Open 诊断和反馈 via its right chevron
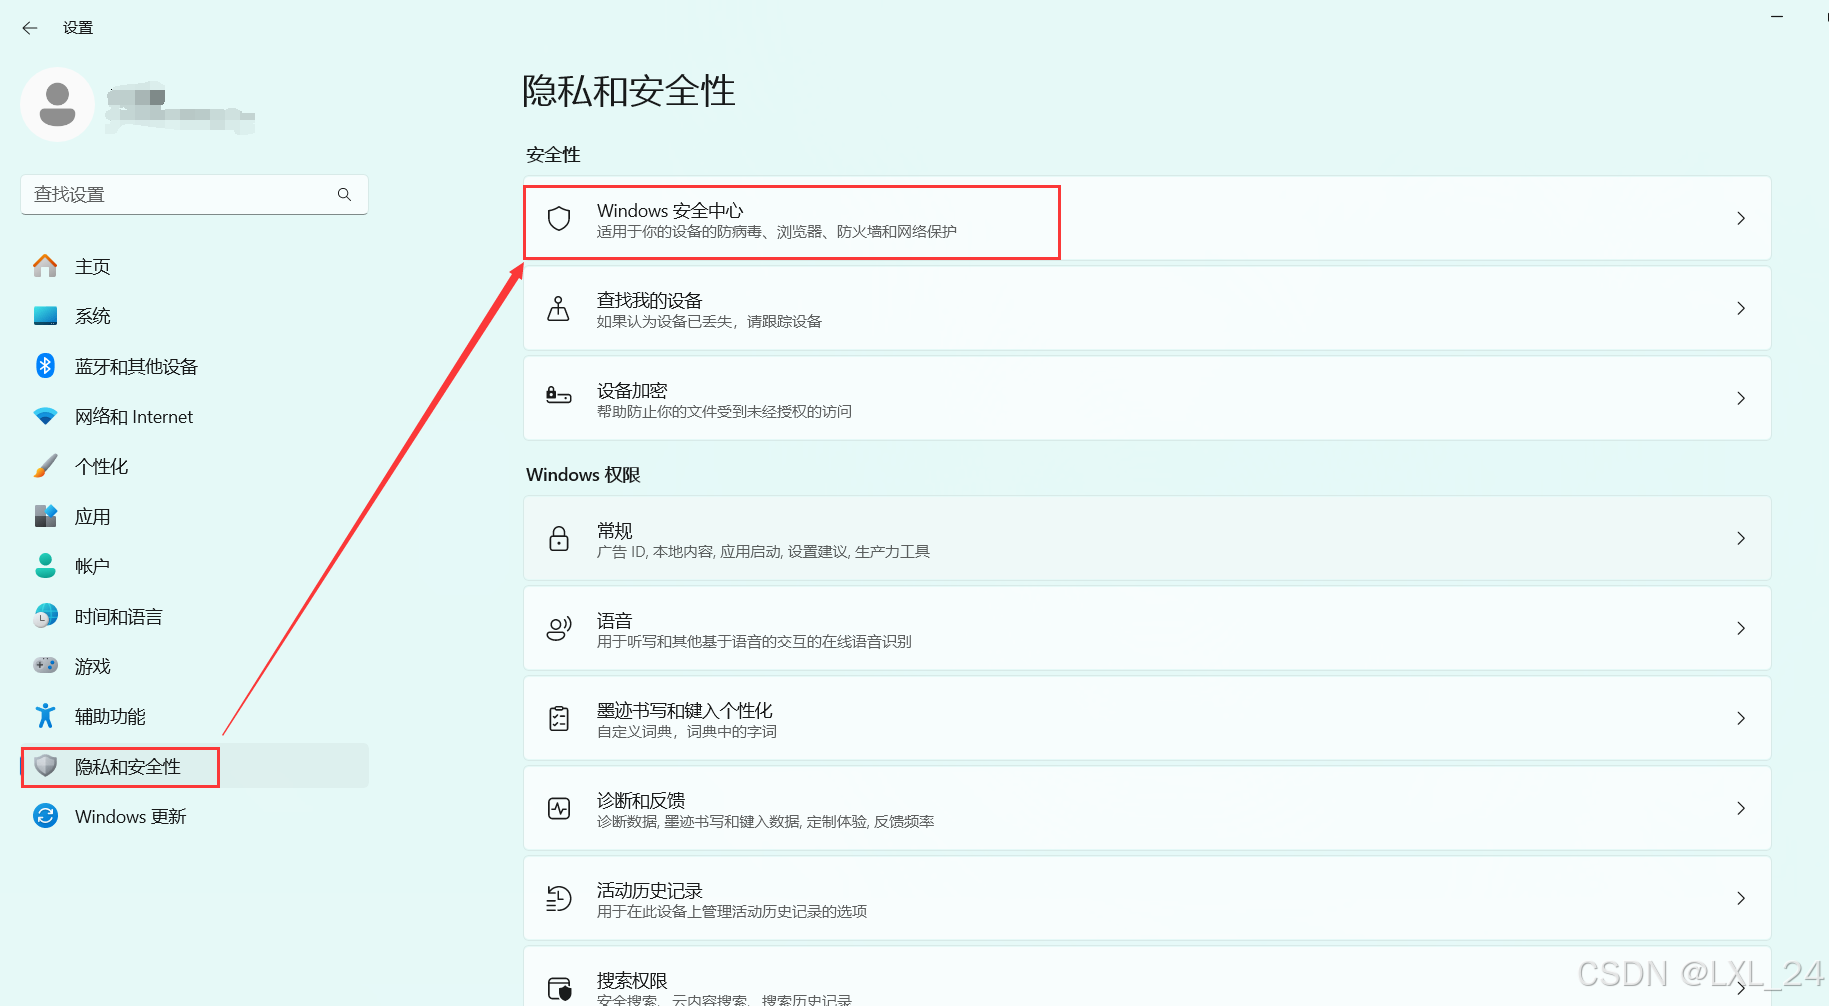This screenshot has height=1006, width=1829. pos(1741,808)
